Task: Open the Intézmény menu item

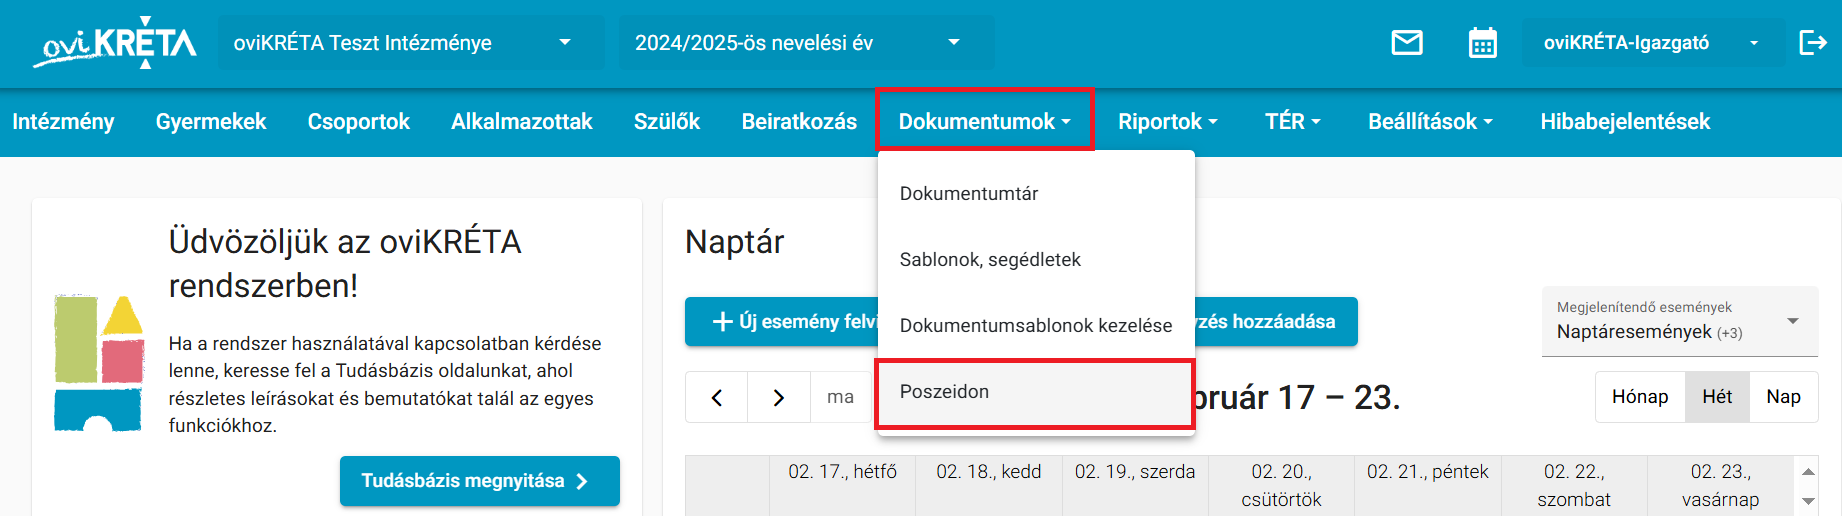Action: coord(63,122)
